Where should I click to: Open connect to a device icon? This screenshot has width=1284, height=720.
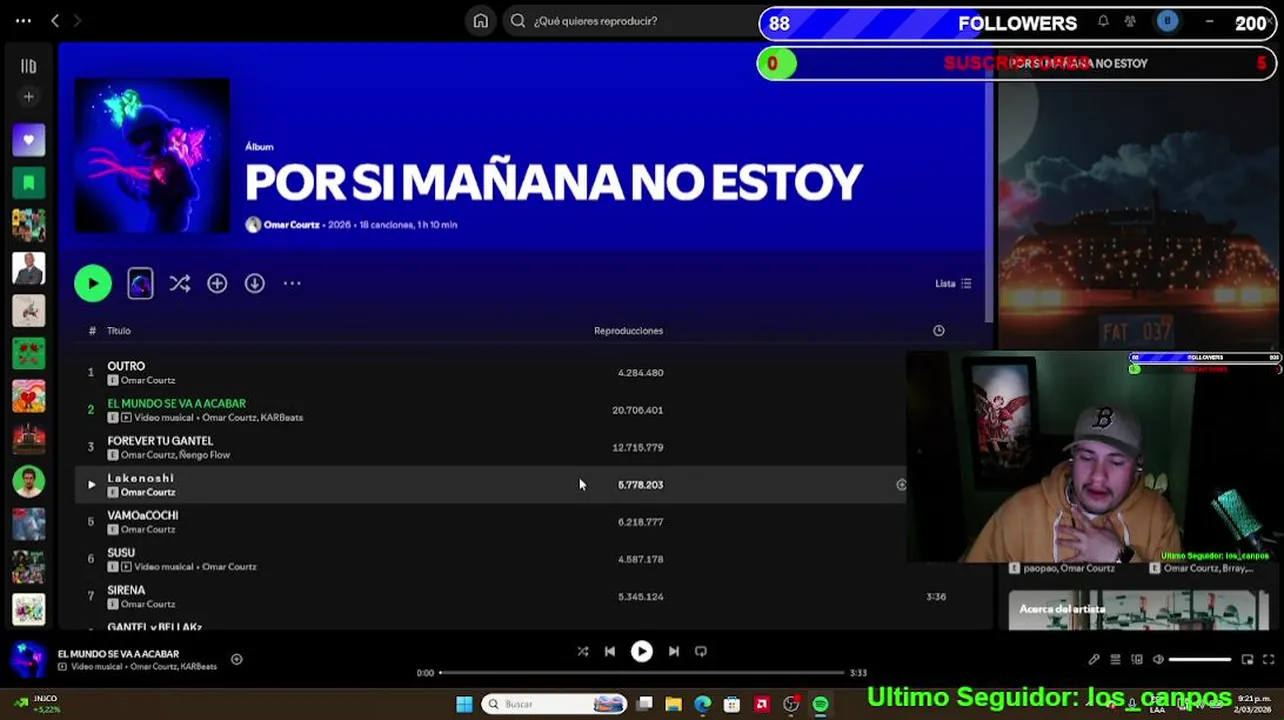pyautogui.click(x=1137, y=660)
